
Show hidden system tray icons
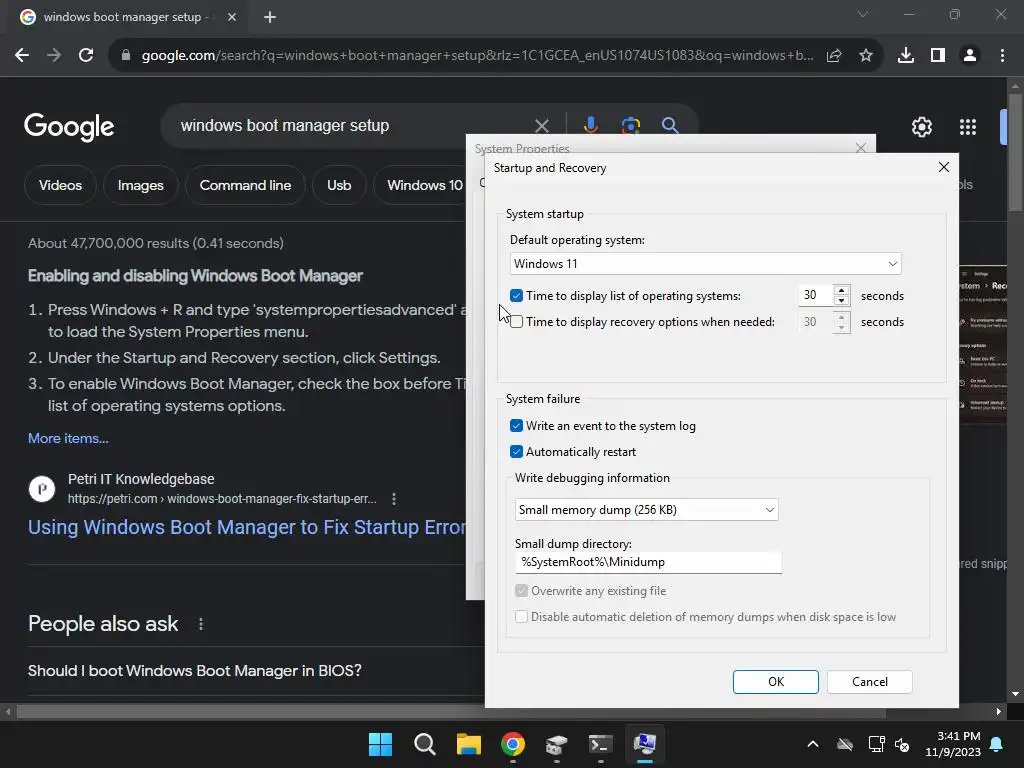coord(813,744)
